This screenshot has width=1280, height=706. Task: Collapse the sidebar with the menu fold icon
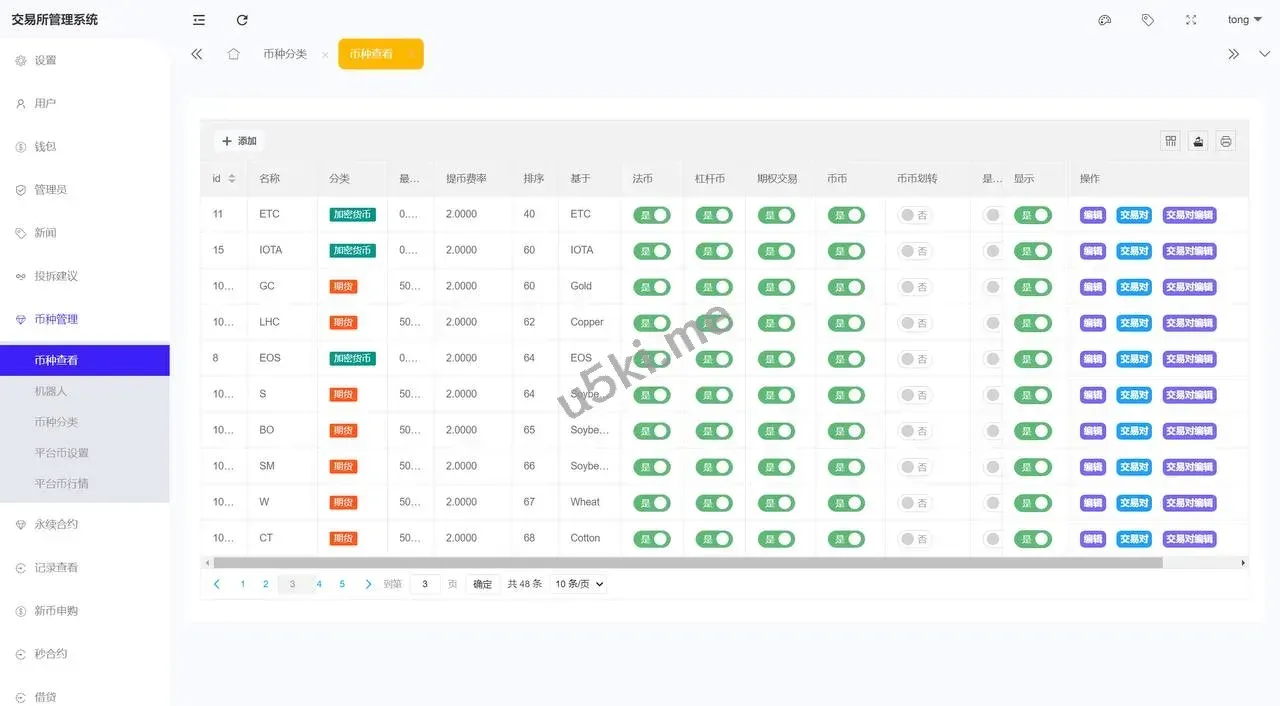point(199,20)
